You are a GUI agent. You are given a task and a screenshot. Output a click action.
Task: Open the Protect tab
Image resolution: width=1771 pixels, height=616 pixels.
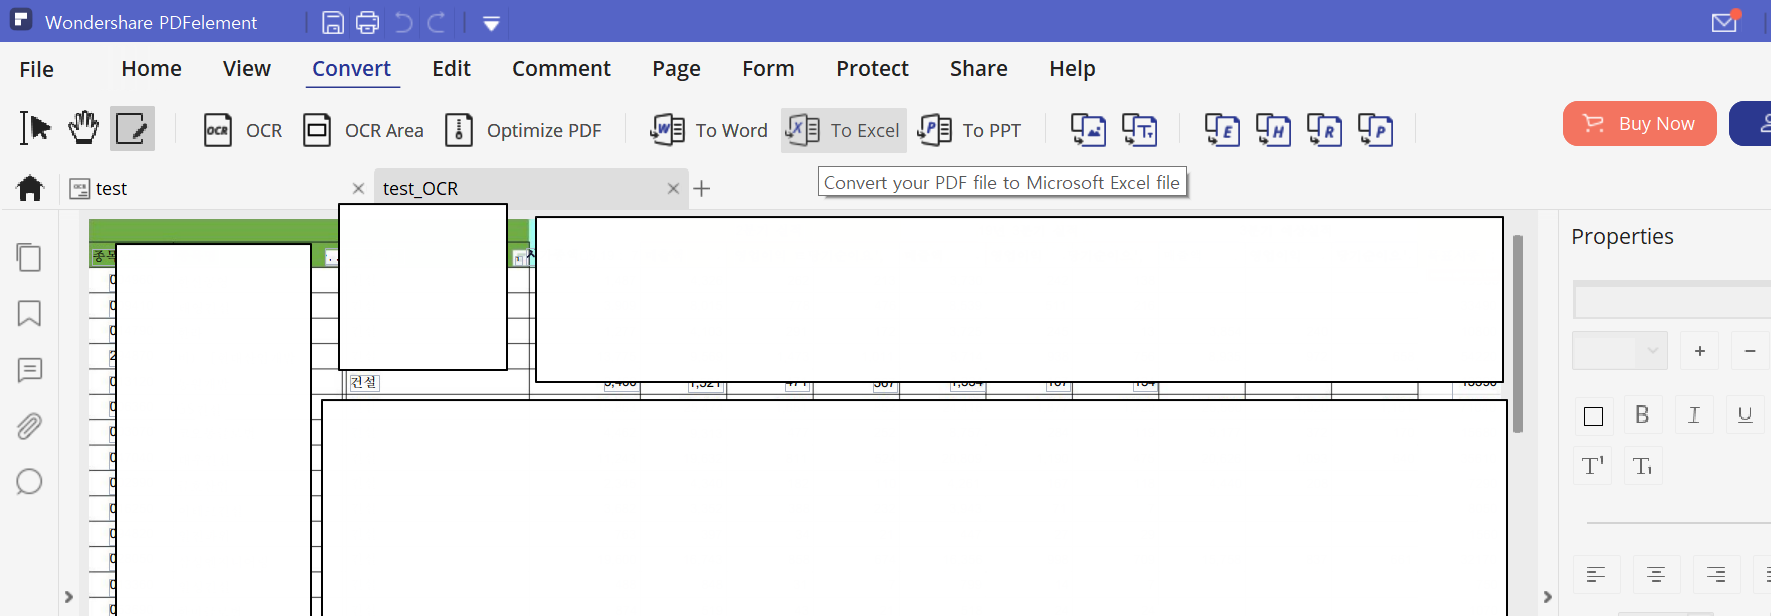coord(872,68)
